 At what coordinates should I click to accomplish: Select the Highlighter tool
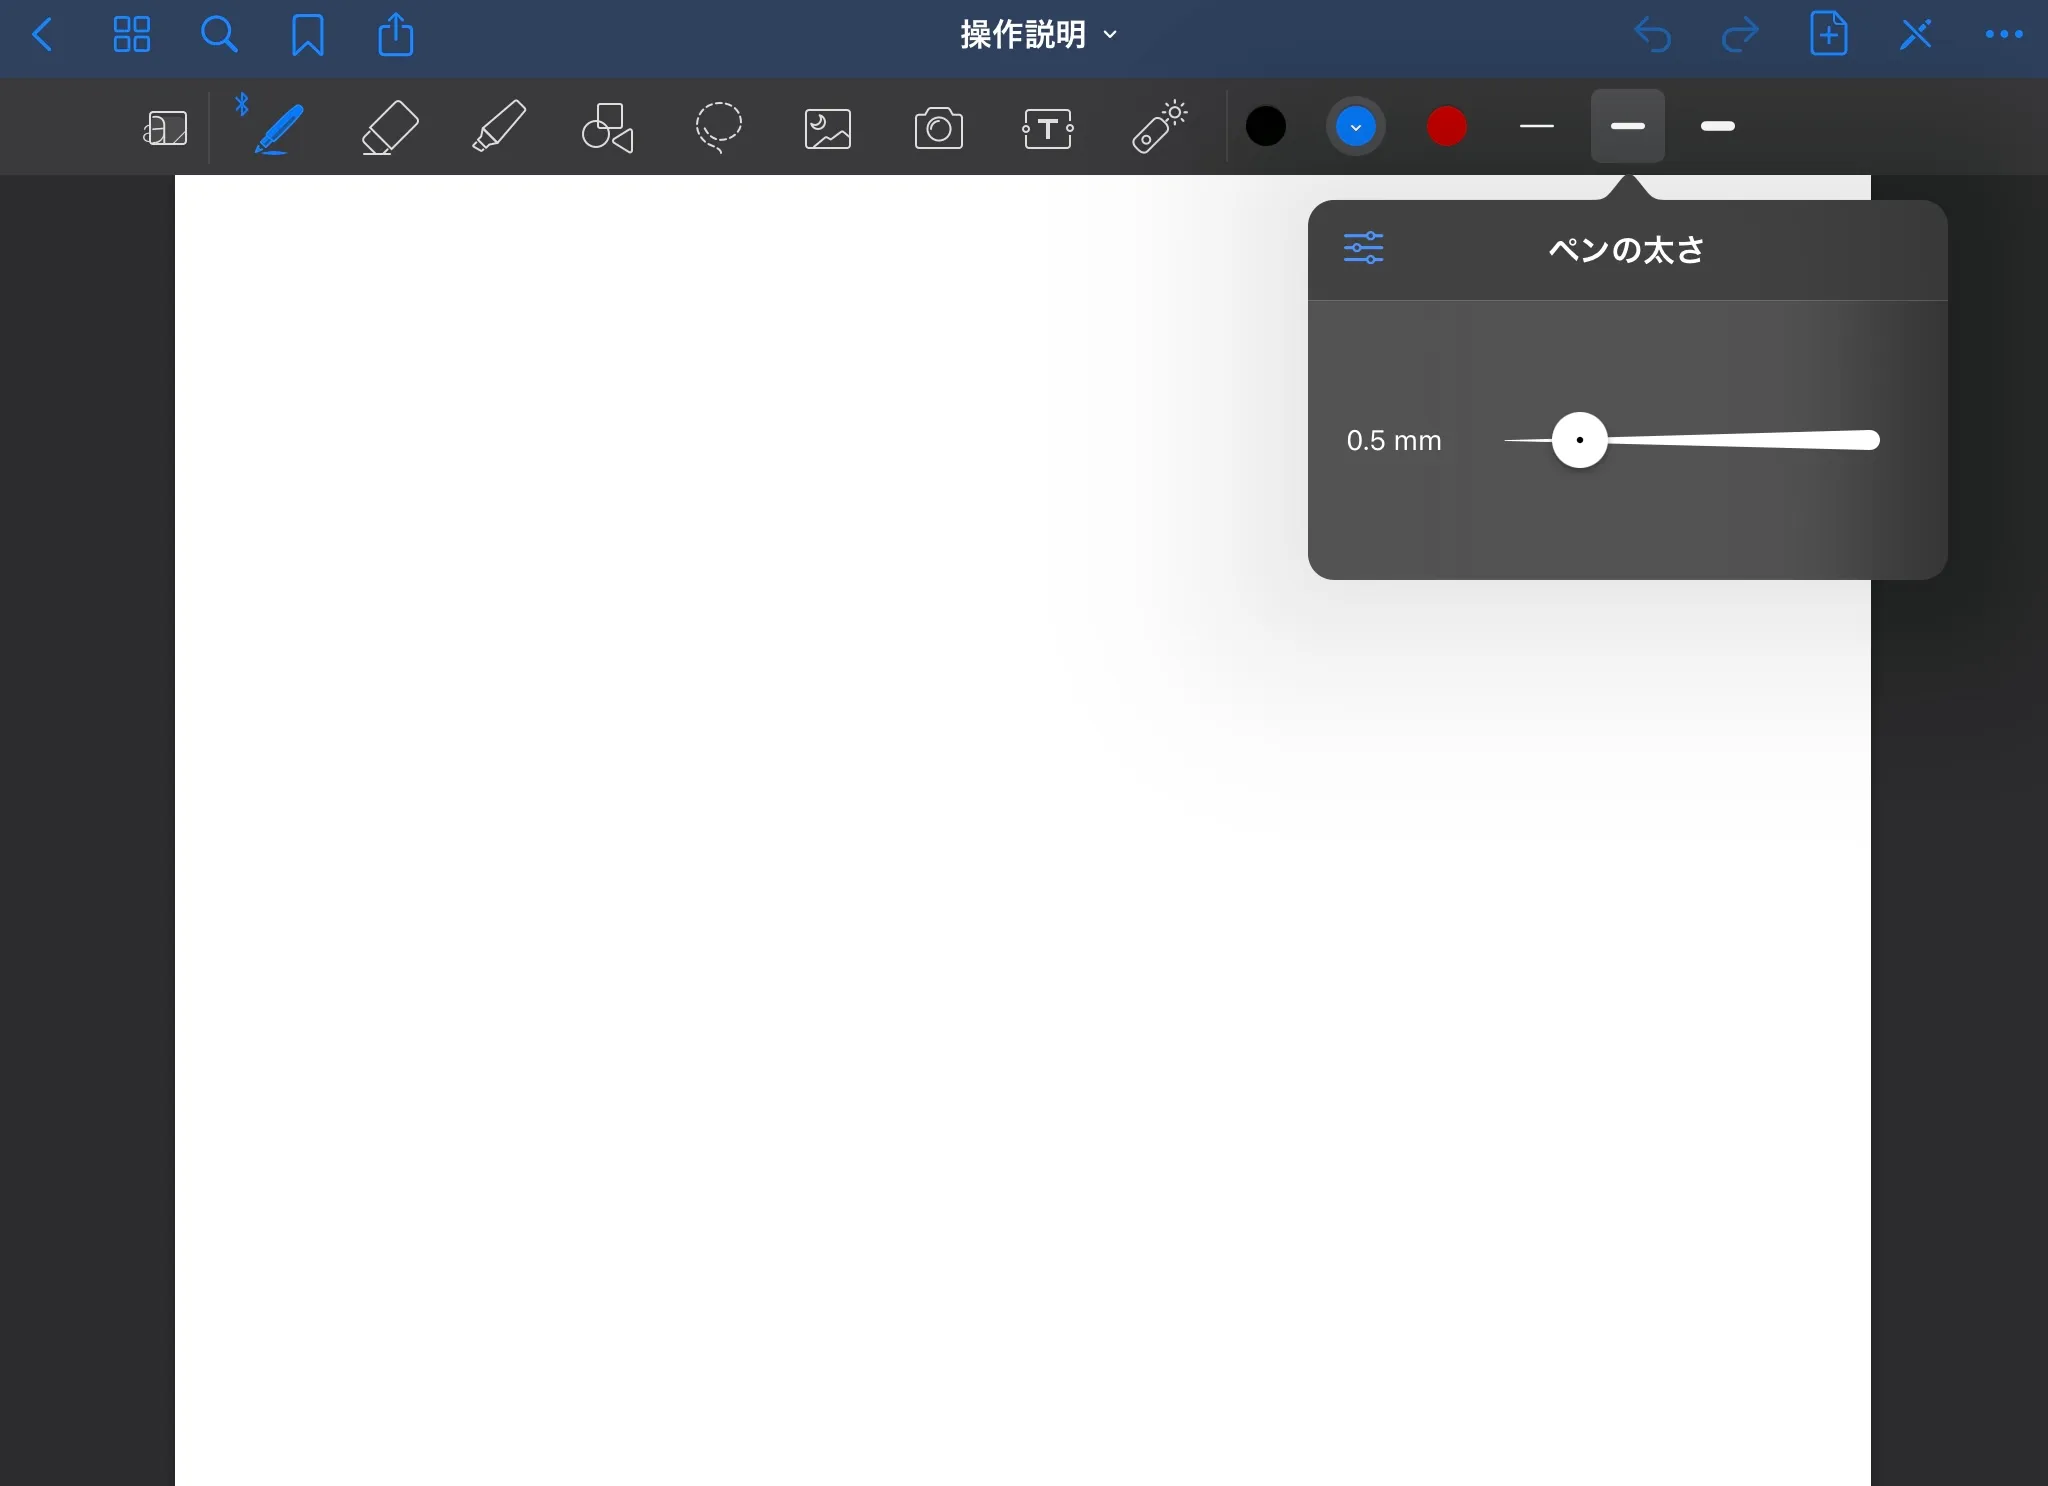[x=498, y=127]
